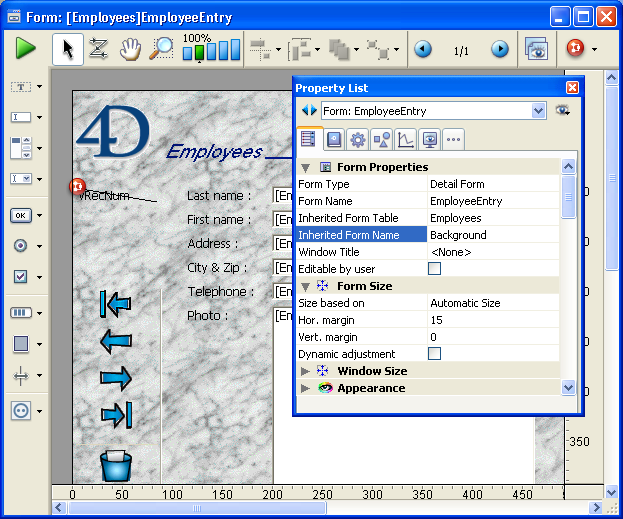Open the Form: EmployeeEntry dropdown

coord(539,111)
